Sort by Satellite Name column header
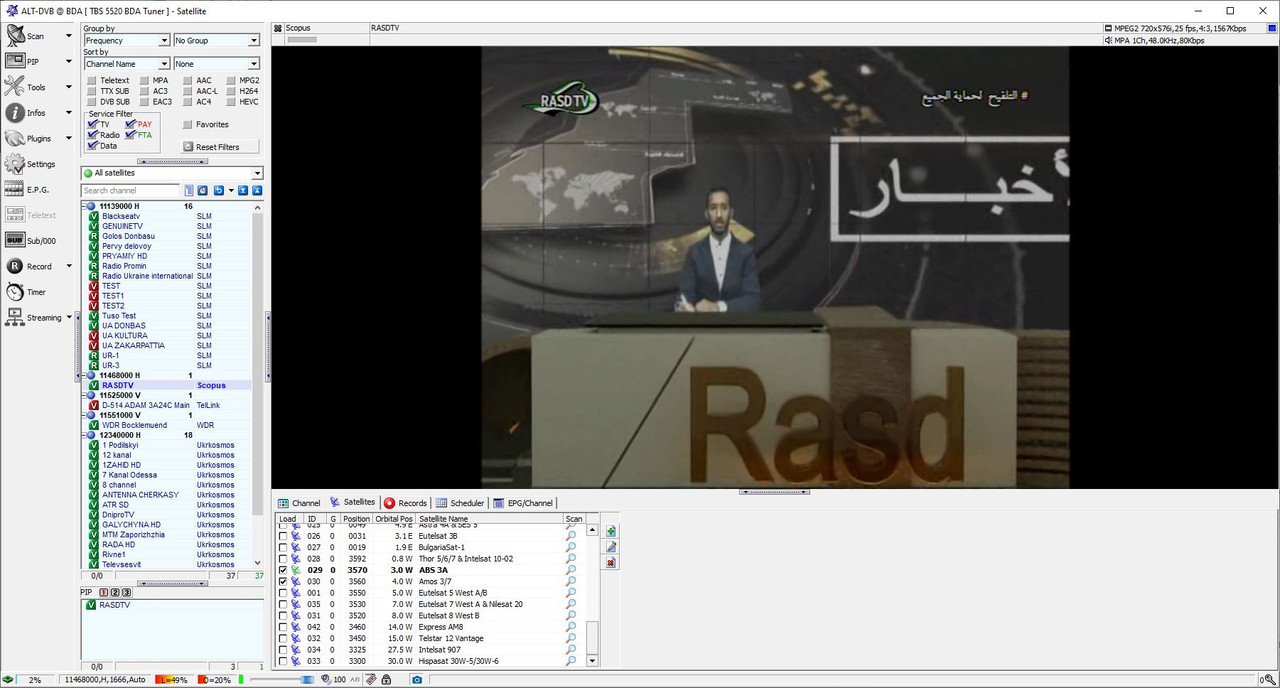Screen dimensions: 1280x688 point(489,519)
